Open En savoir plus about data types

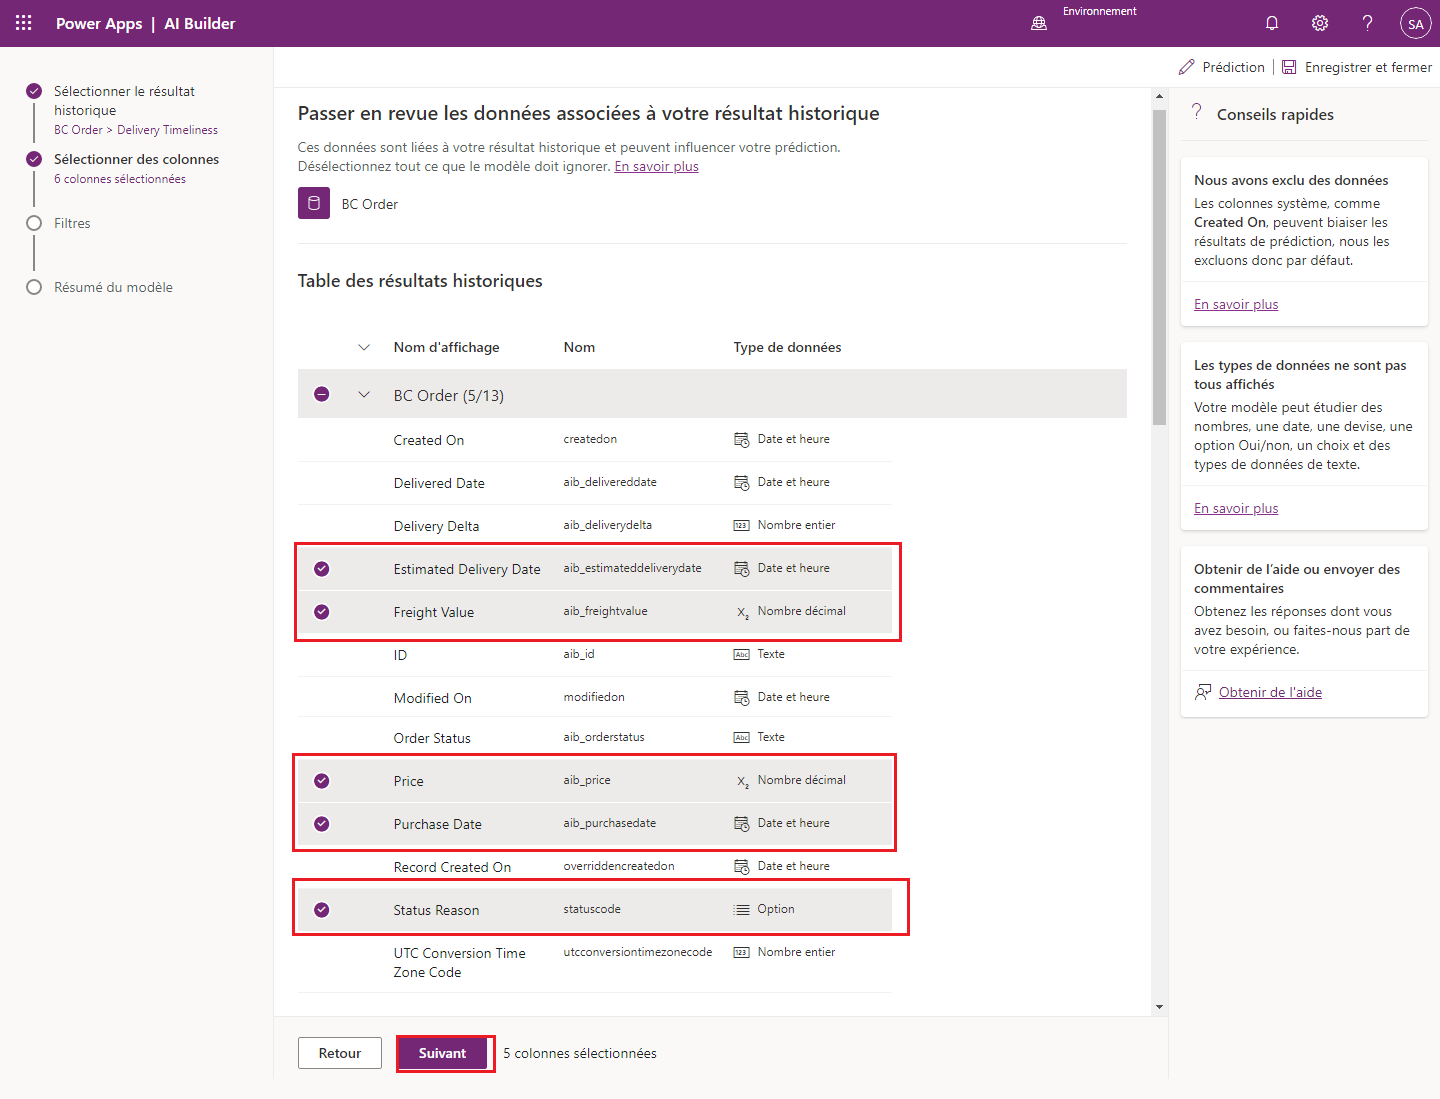(1236, 508)
